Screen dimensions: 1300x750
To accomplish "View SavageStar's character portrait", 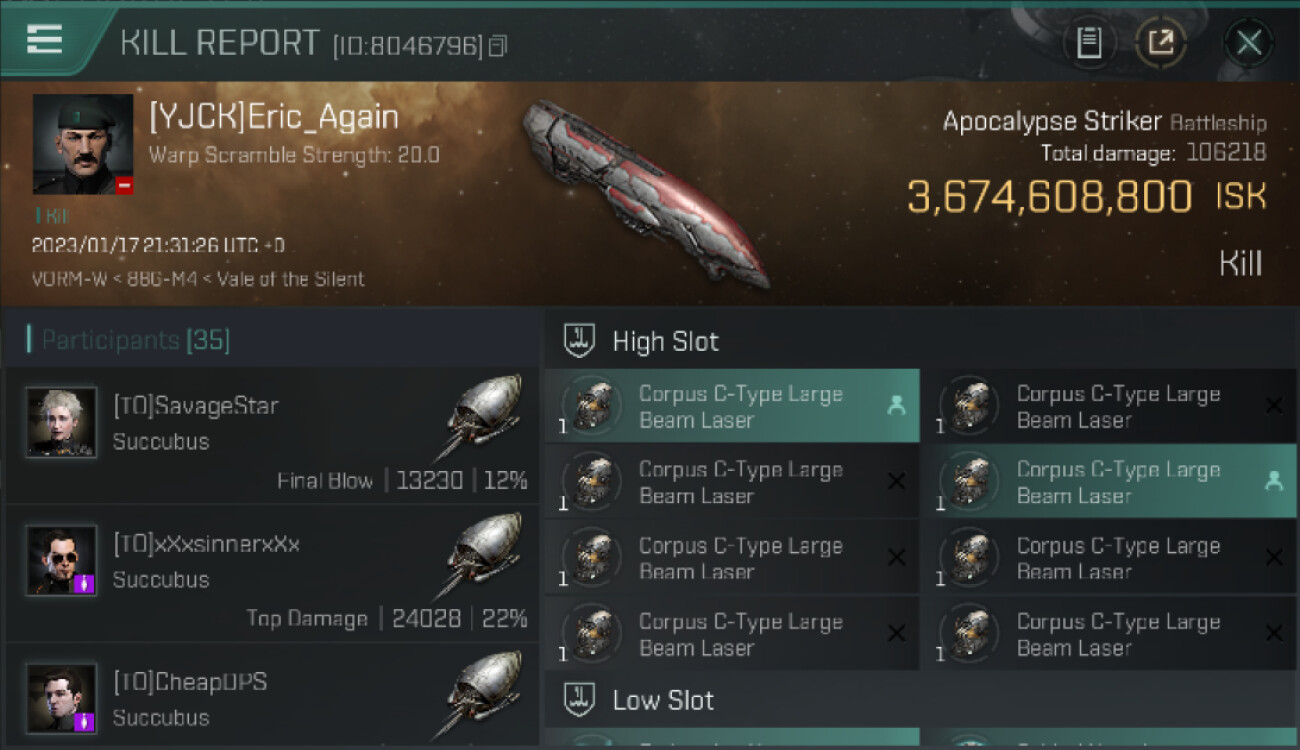I will [x=62, y=422].
